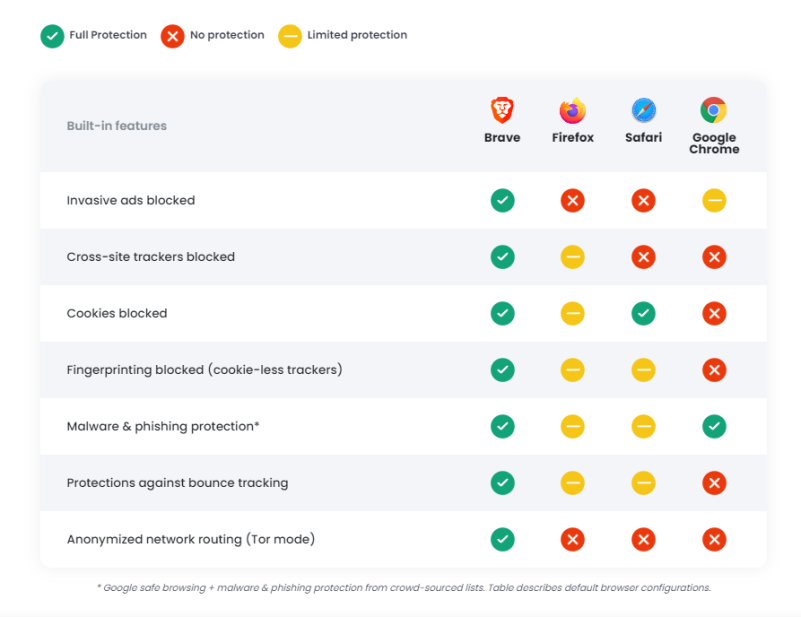
Task: Click the 'Firefox' column label
Action: (573, 137)
